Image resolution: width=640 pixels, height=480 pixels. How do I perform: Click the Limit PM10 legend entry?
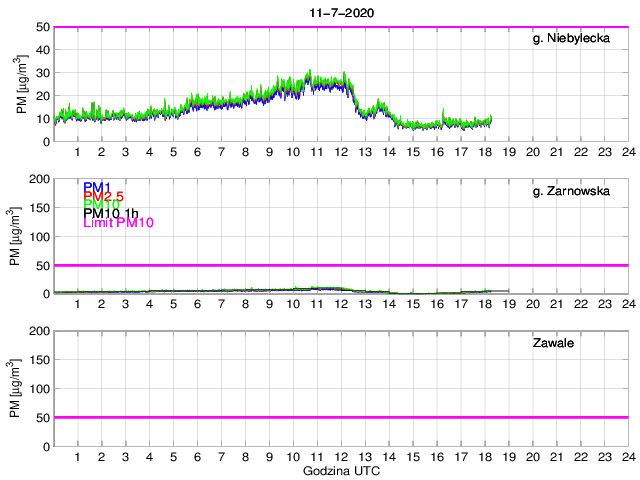(x=118, y=222)
